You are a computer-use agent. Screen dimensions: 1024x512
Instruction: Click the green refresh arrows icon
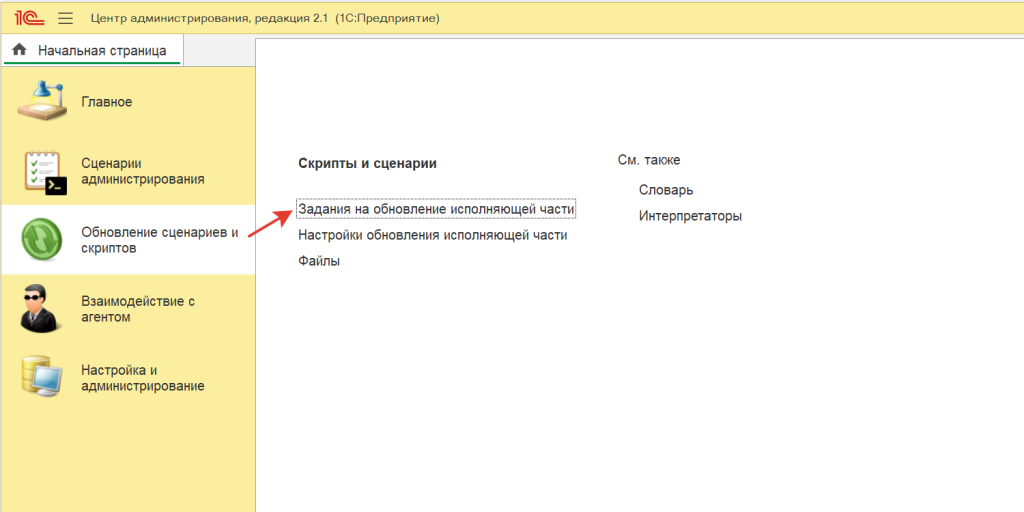(x=43, y=240)
